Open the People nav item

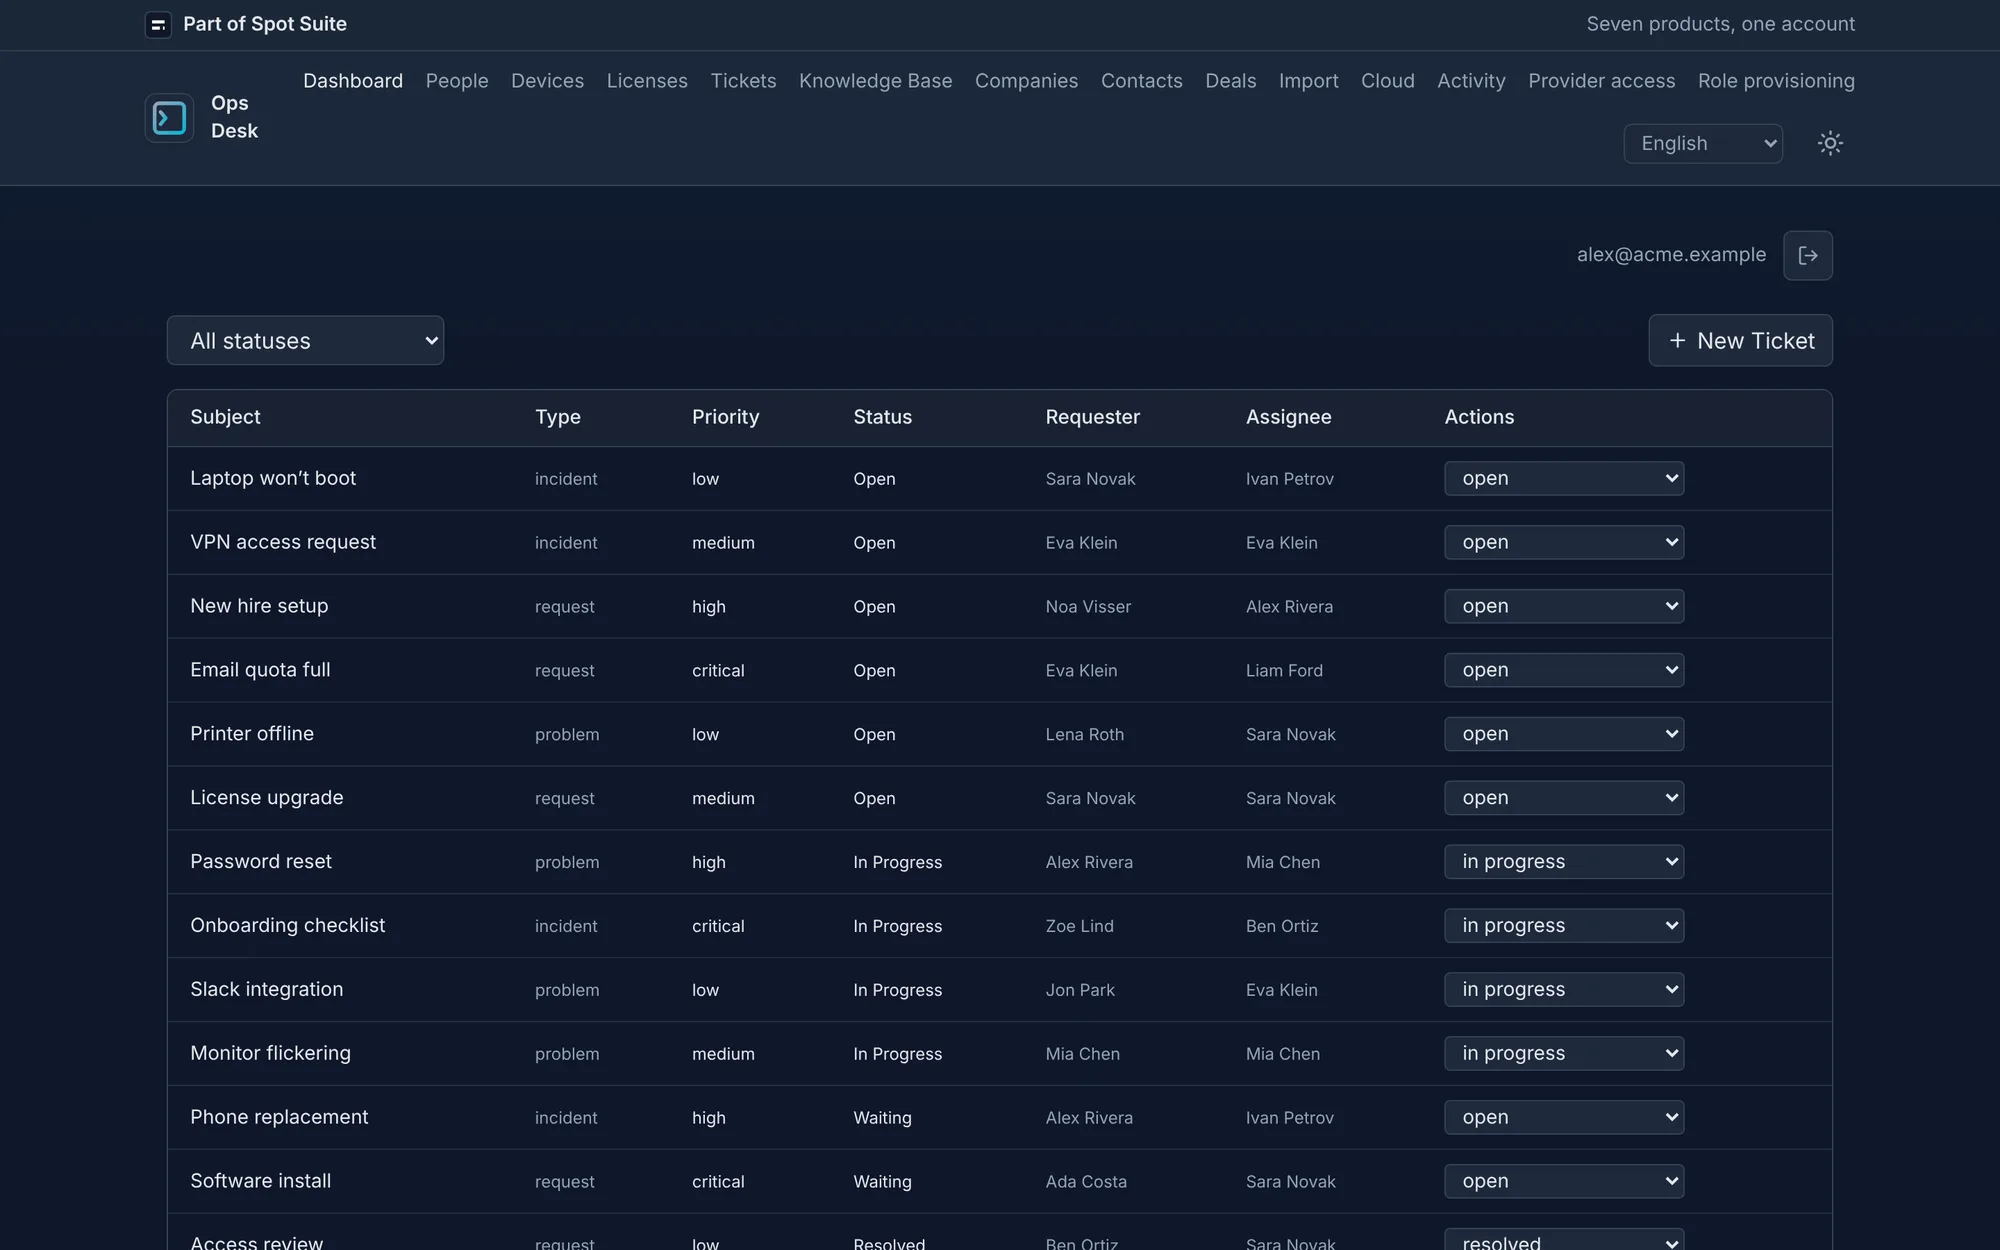pos(457,81)
